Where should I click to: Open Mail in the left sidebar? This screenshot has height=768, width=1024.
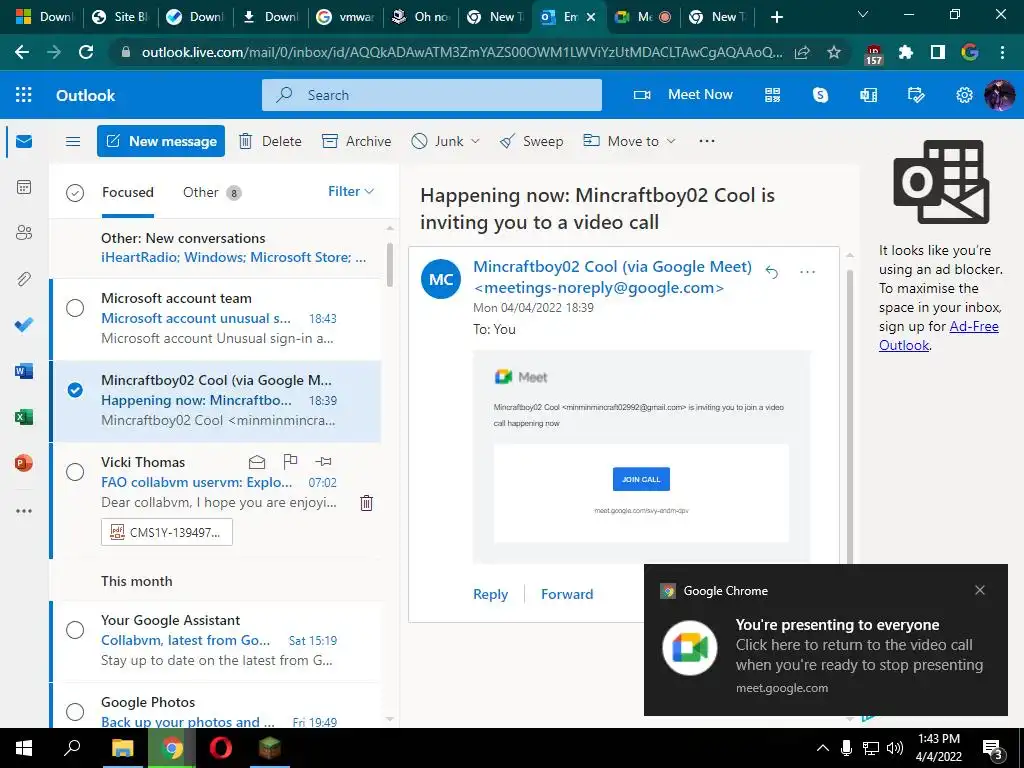pyautogui.click(x=24, y=141)
